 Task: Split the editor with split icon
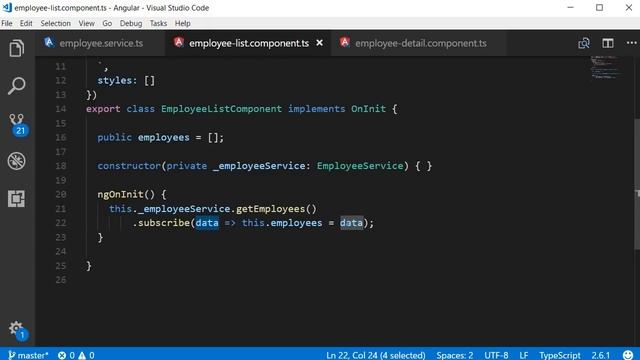point(608,43)
